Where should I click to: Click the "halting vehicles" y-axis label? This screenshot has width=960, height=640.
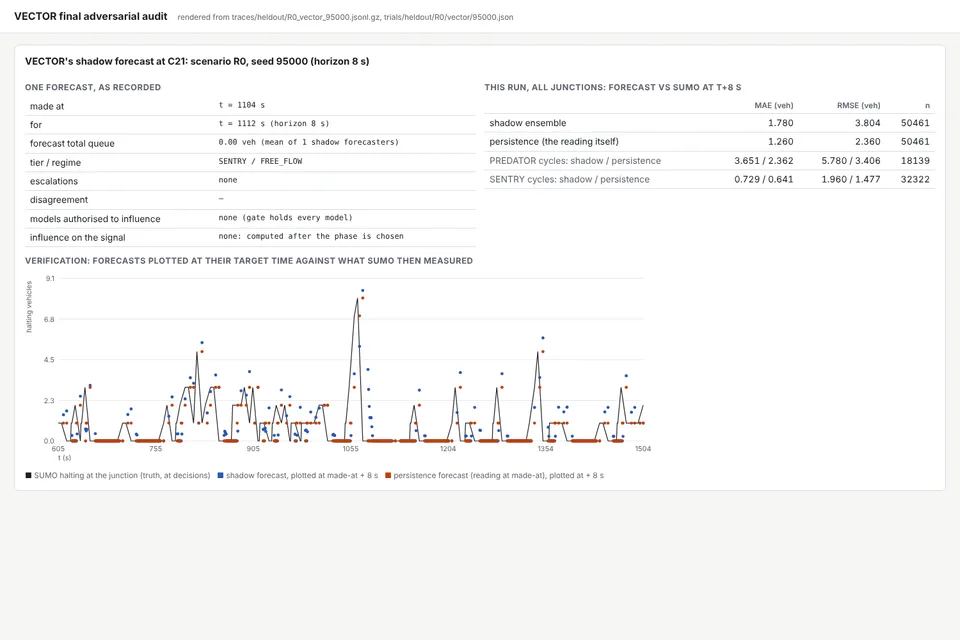(29, 307)
